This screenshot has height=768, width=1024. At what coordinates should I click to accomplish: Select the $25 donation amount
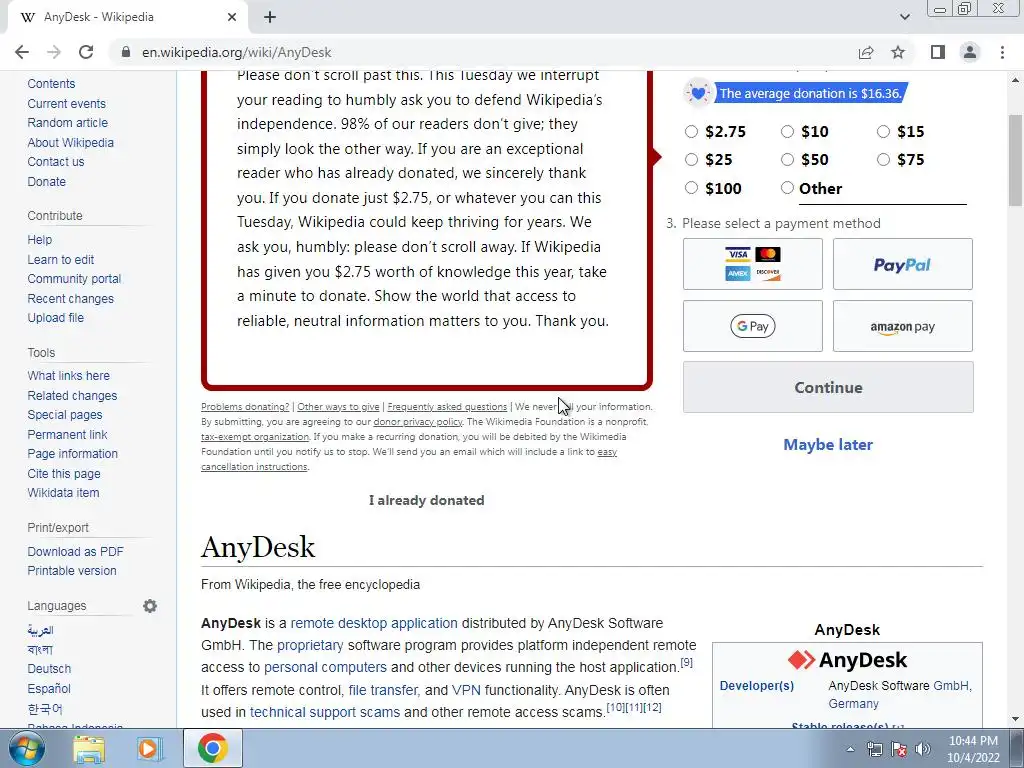click(691, 159)
